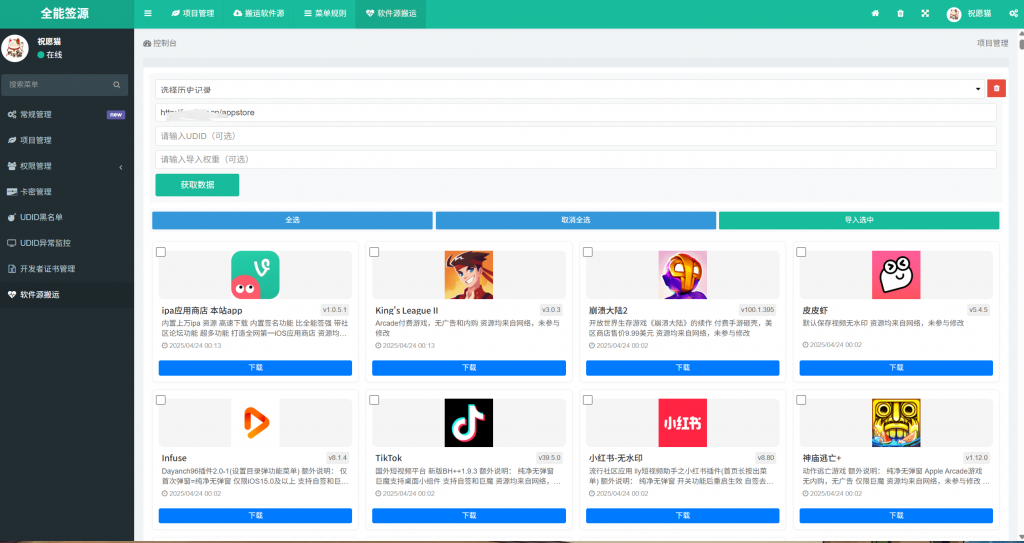Tick the checkbox for ipa应用商店 card
Screen dimensions: 1024x543
(161, 252)
